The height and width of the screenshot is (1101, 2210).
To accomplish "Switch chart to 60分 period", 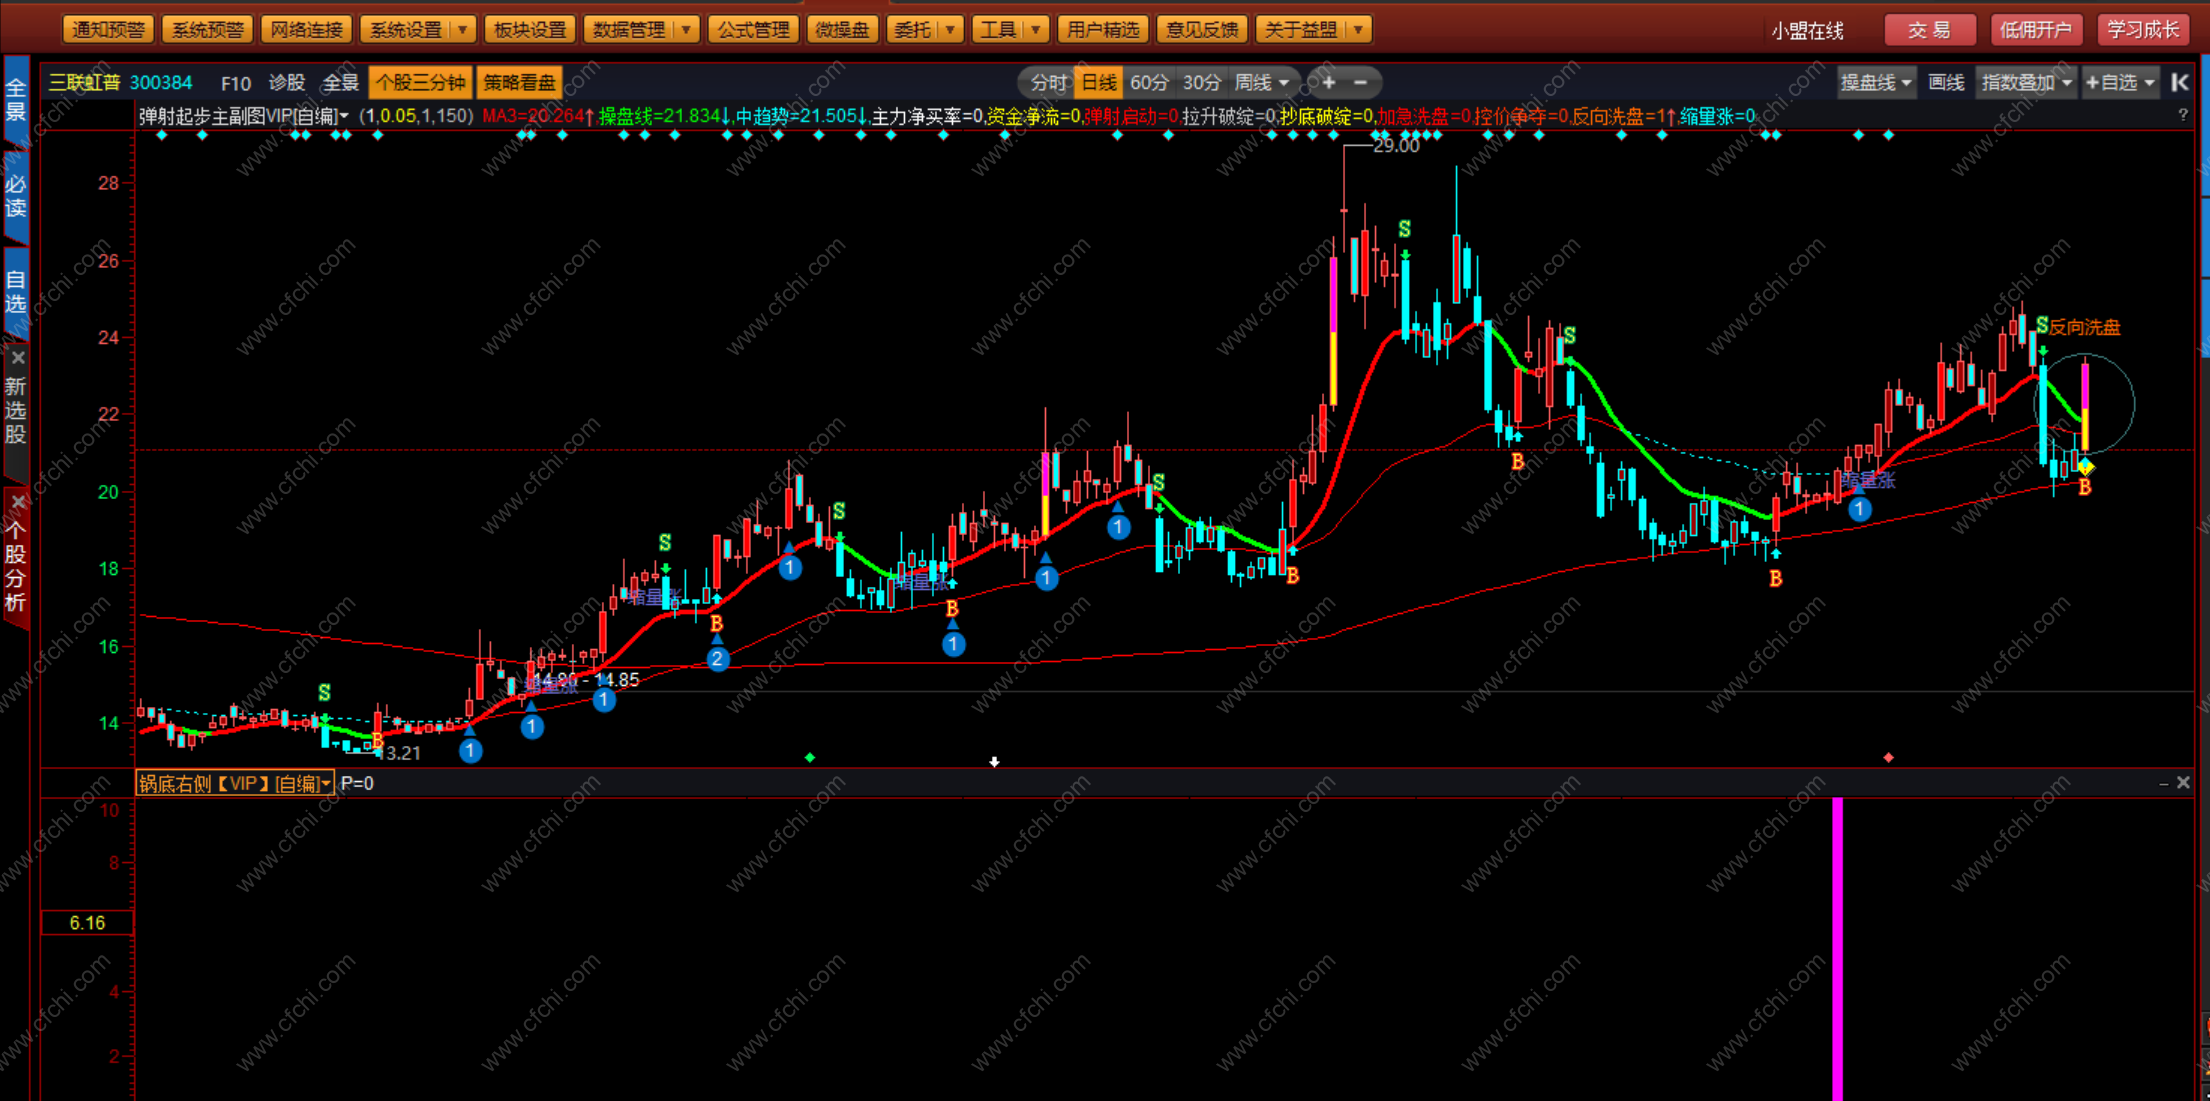I will point(1149,83).
